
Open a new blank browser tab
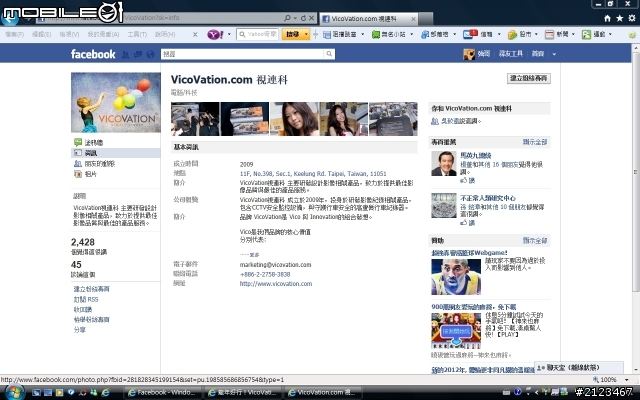tap(426, 19)
